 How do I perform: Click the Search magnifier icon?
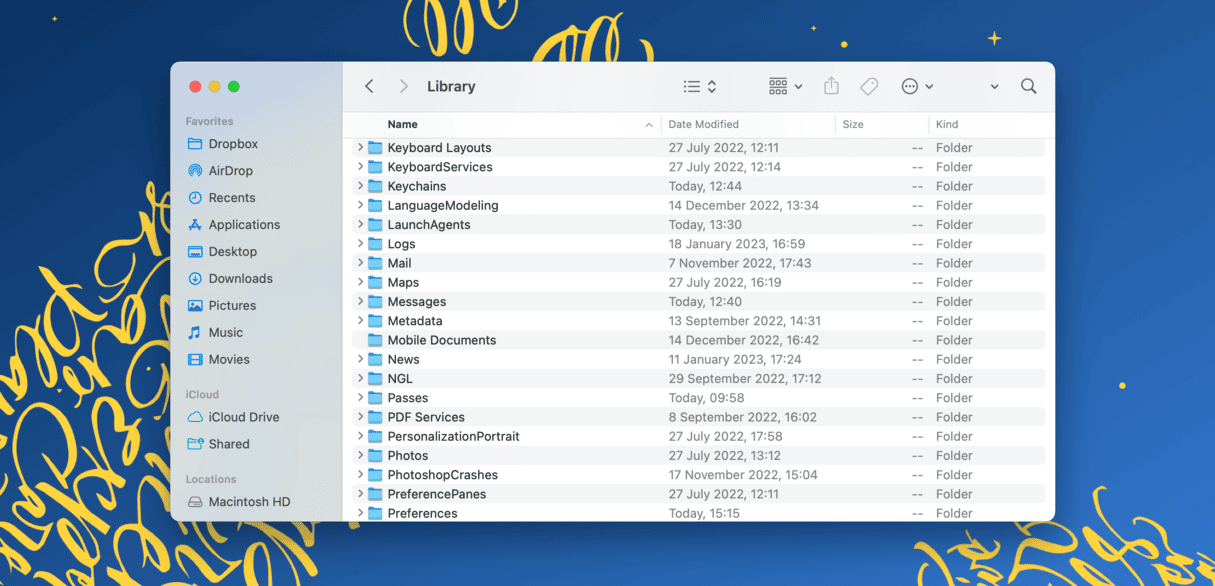tap(1028, 87)
